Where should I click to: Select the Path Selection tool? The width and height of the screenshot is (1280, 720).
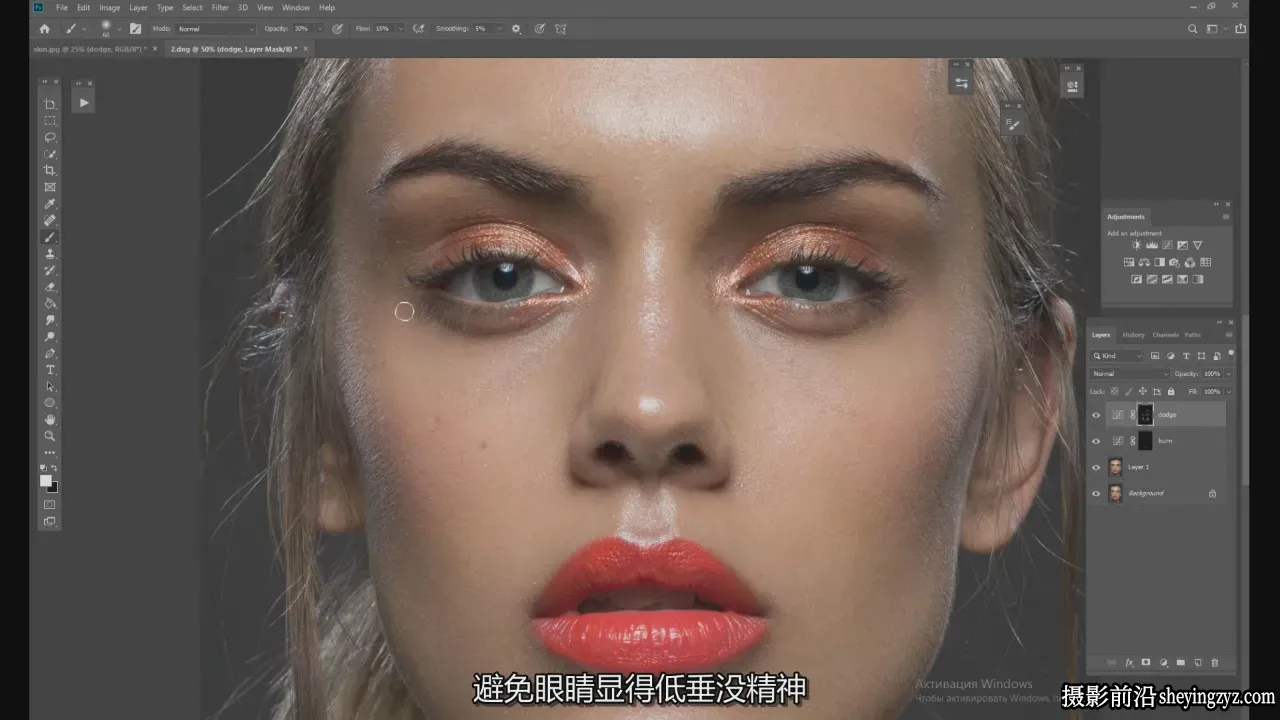(50, 386)
